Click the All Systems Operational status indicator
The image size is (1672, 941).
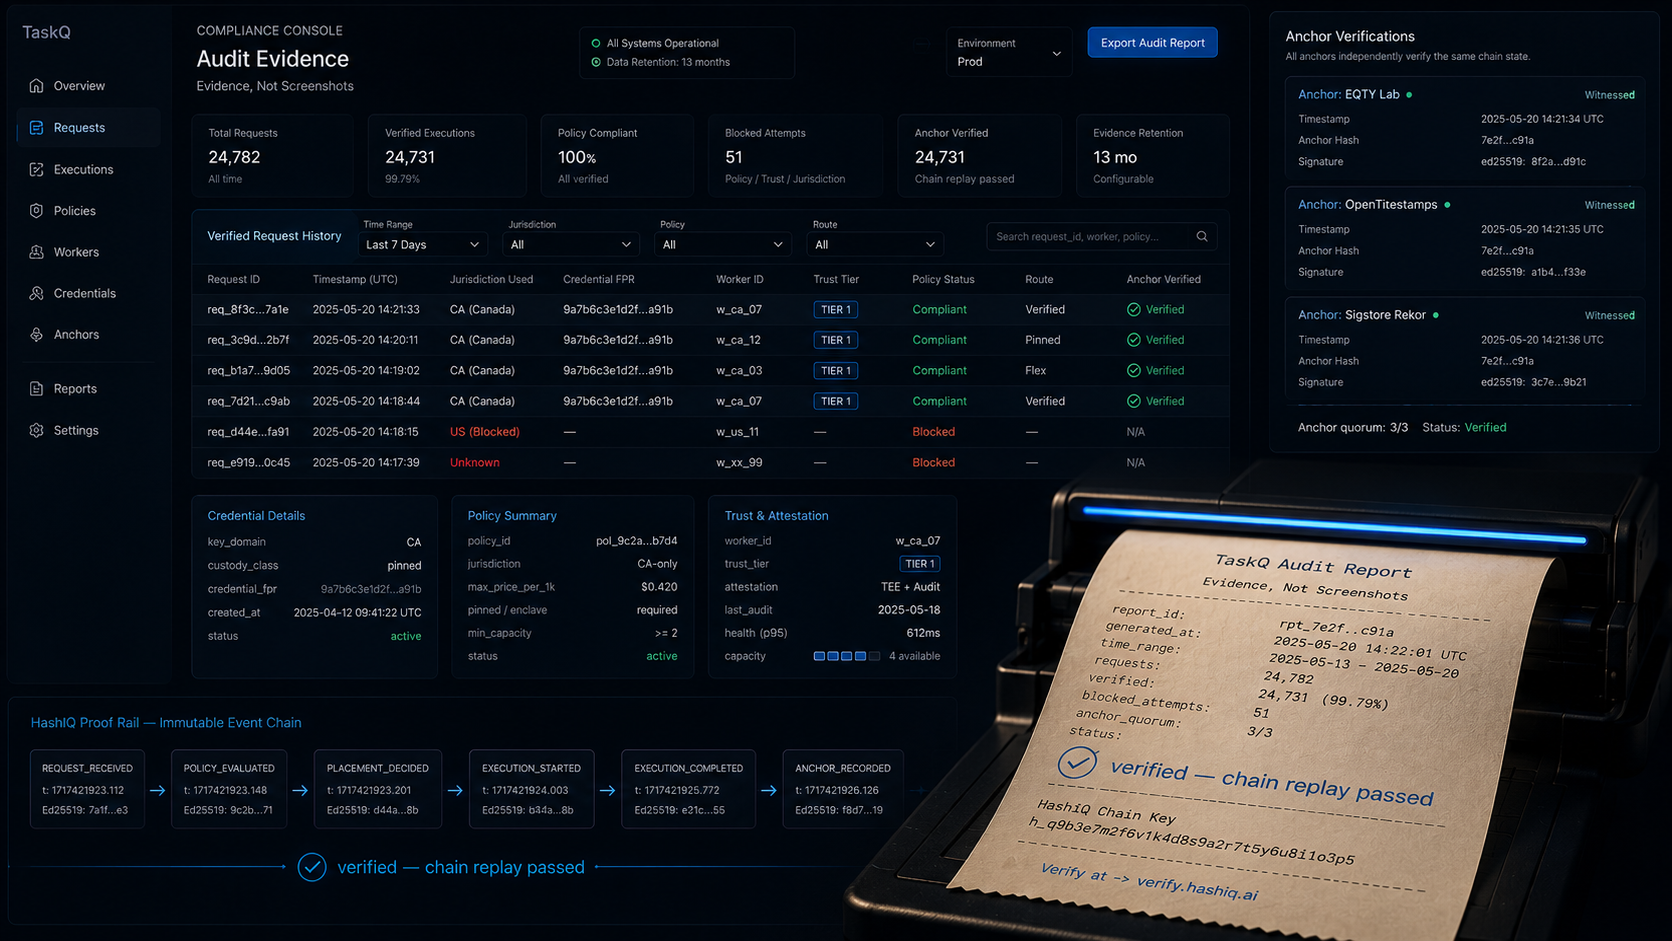tap(596, 44)
